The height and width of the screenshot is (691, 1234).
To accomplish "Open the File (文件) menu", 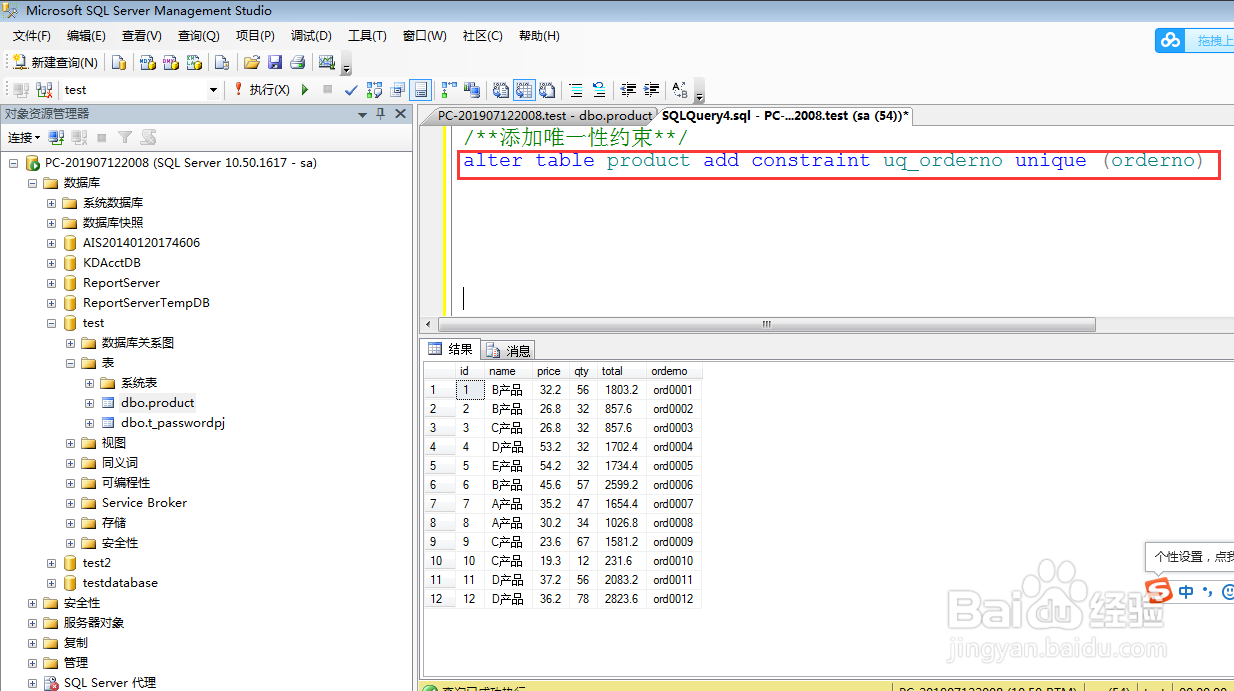I will tap(32, 36).
